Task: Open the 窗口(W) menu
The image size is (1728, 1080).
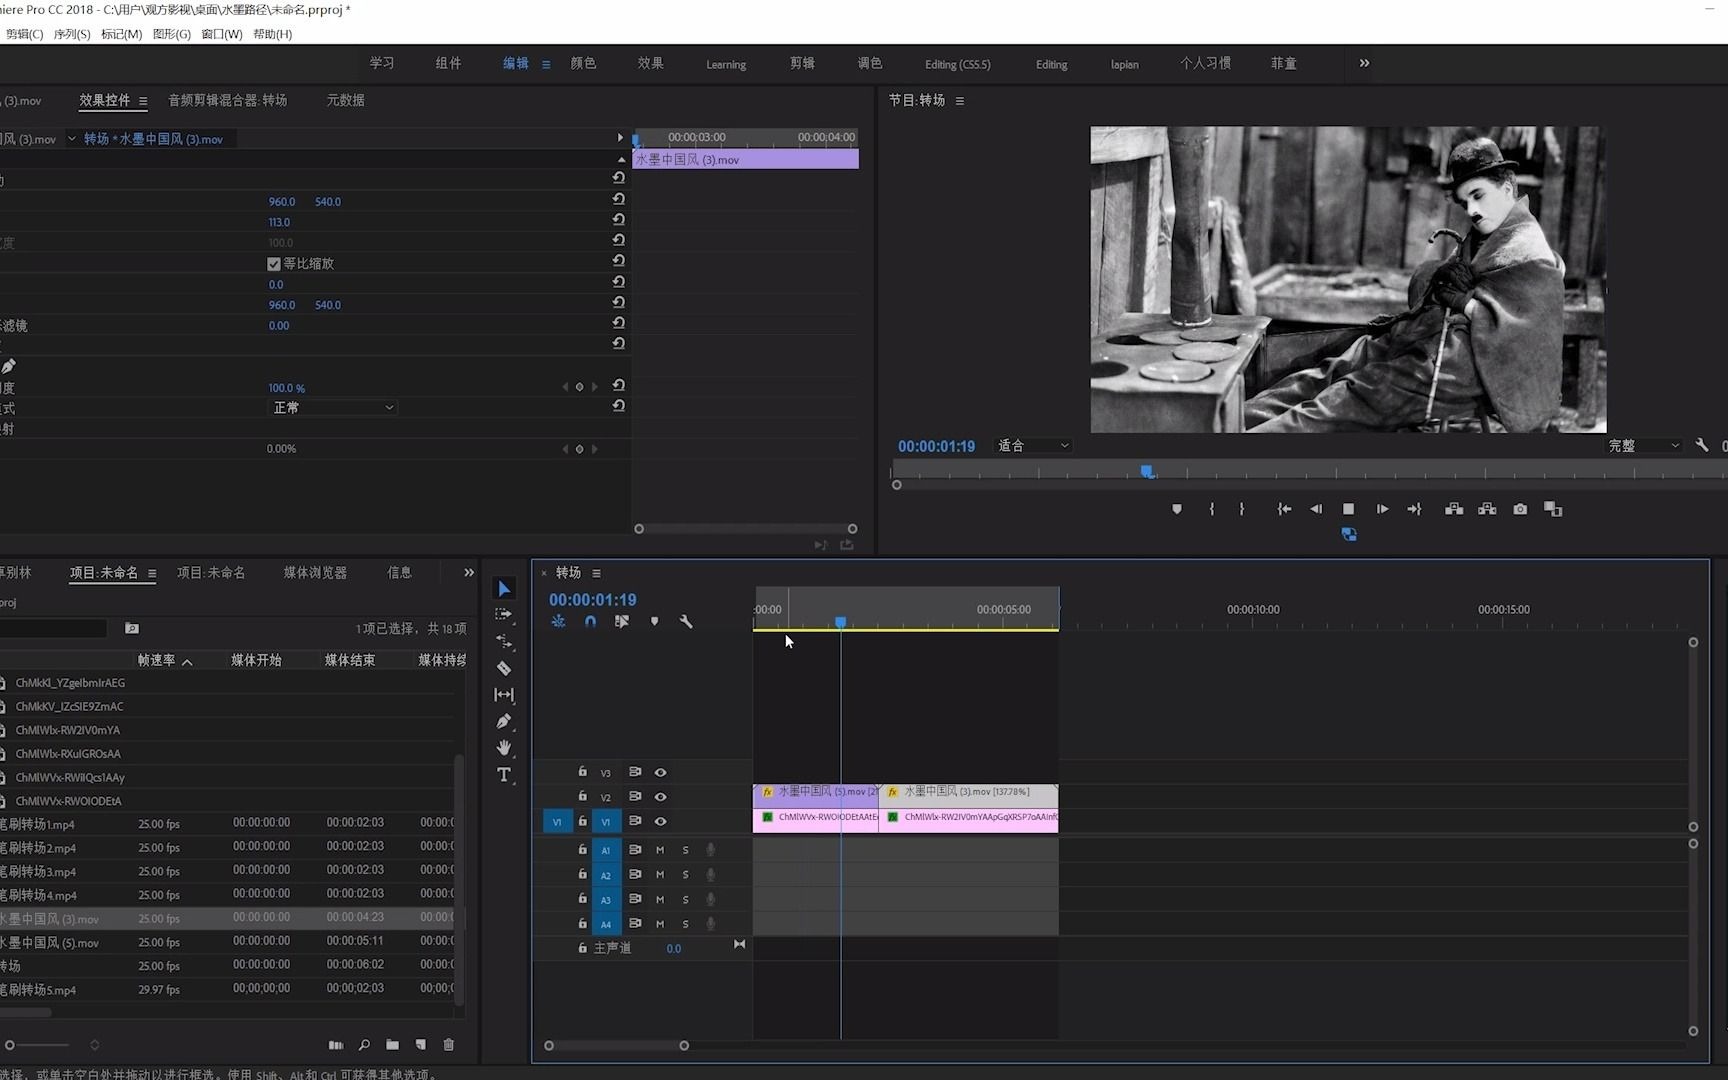Action: (x=221, y=34)
